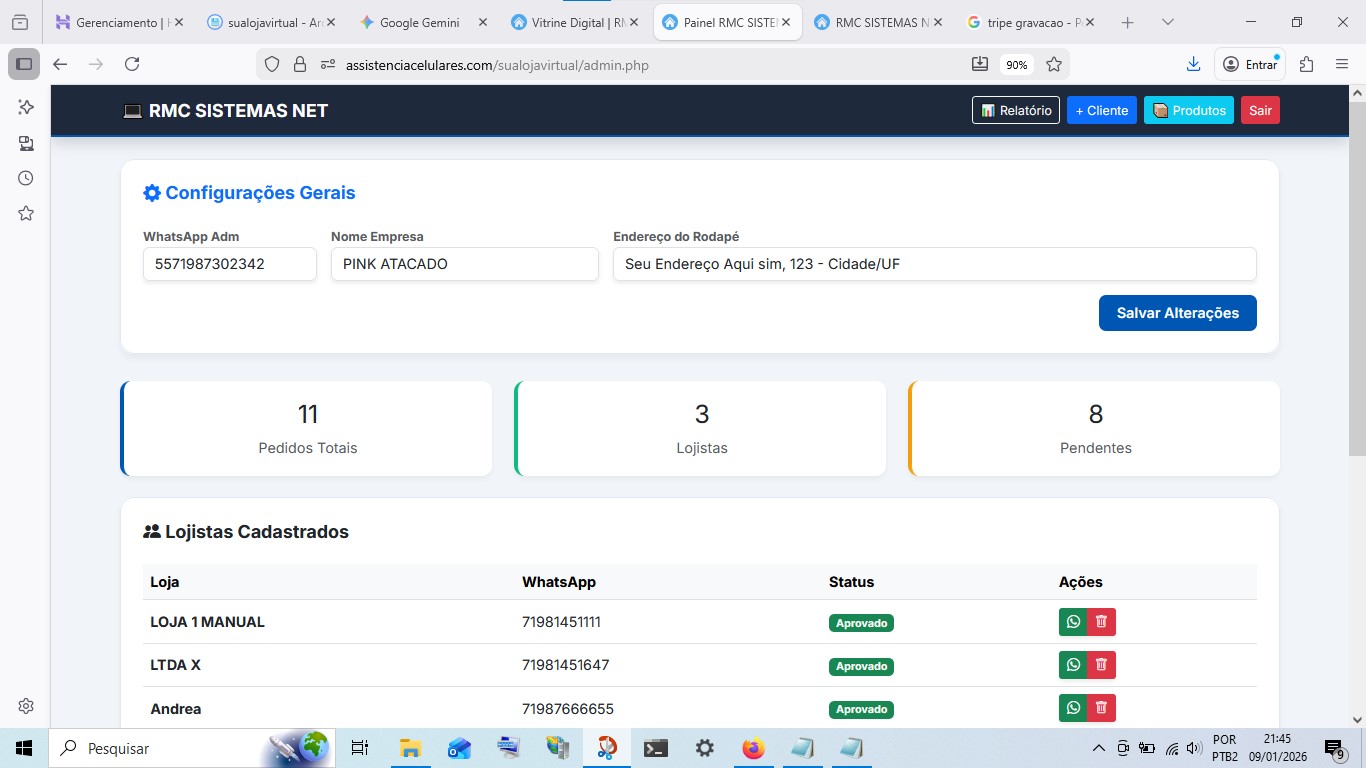Click the Nome Empresa input field
This screenshot has height=768, width=1366.
coord(464,265)
